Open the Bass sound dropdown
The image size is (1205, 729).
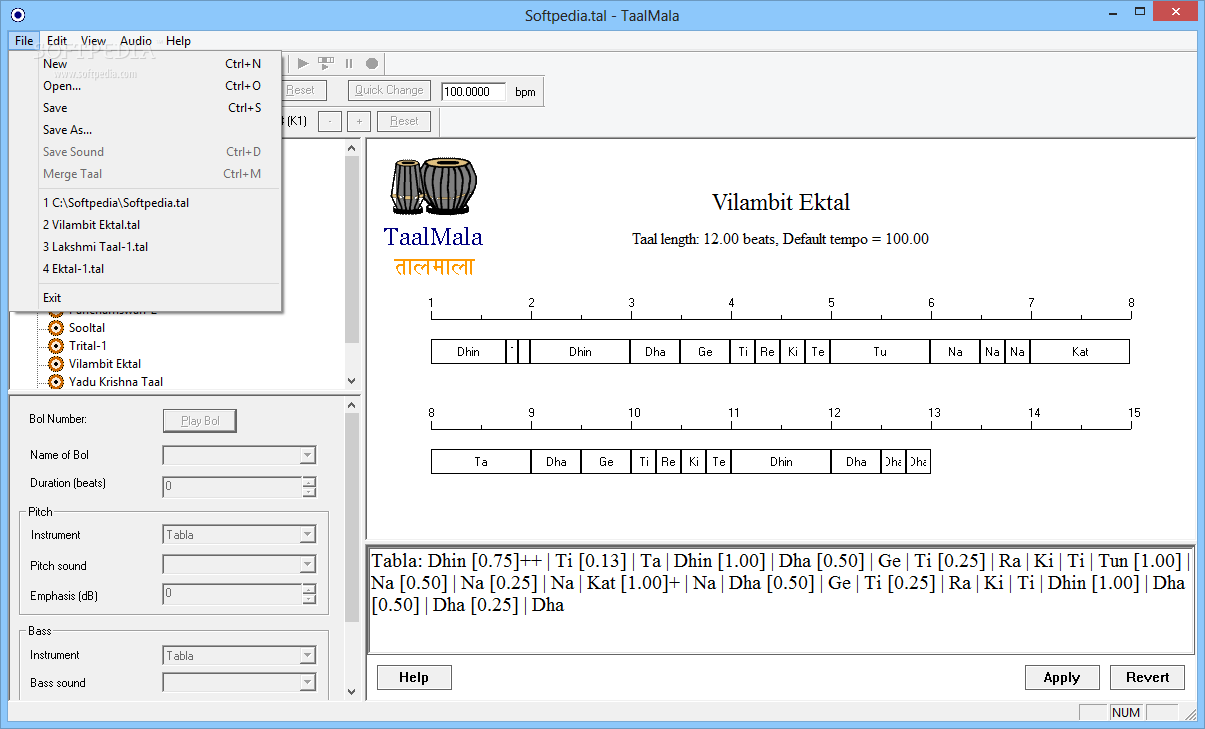(307, 684)
